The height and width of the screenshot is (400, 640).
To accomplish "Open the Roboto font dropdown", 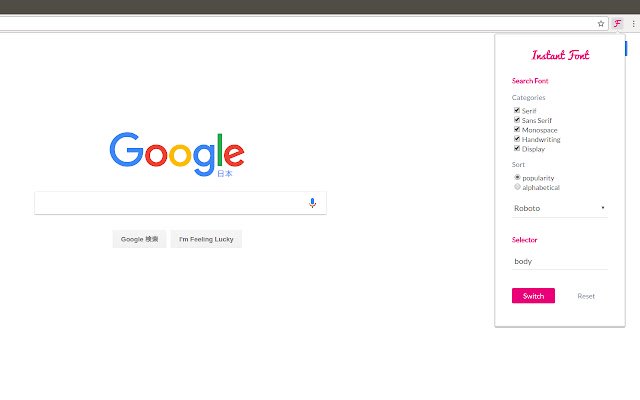I will click(560, 209).
